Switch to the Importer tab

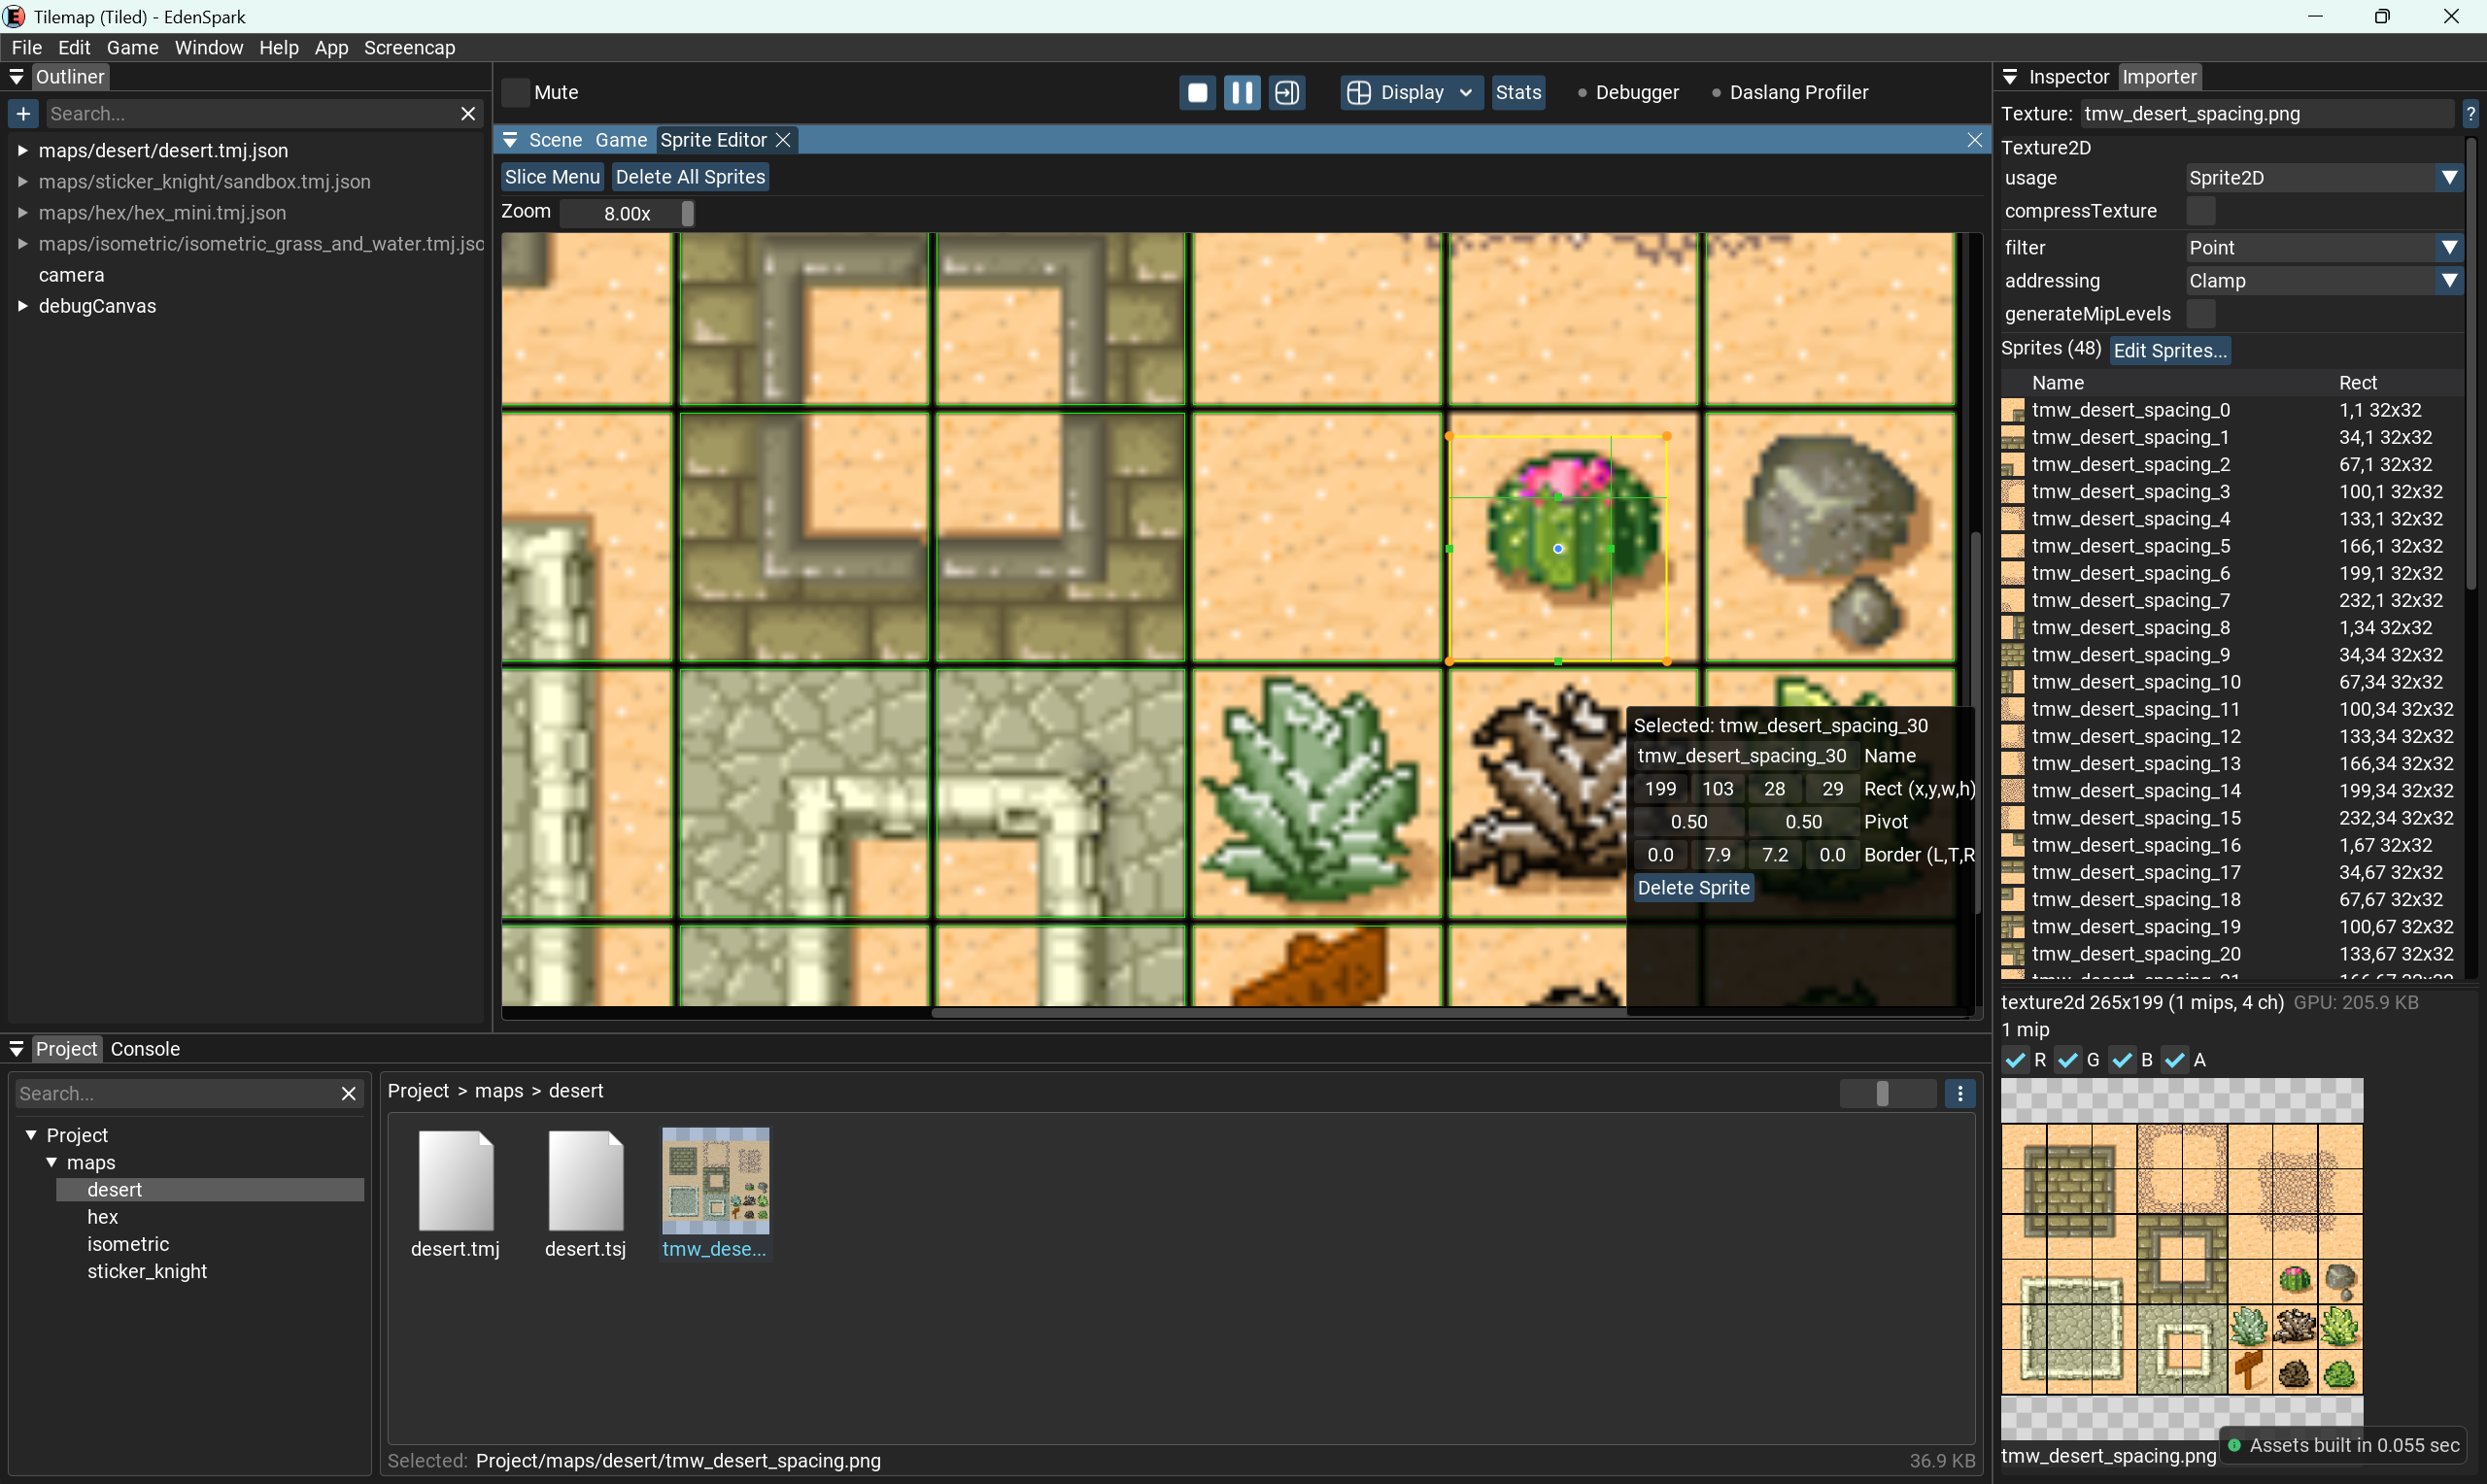tap(2159, 77)
